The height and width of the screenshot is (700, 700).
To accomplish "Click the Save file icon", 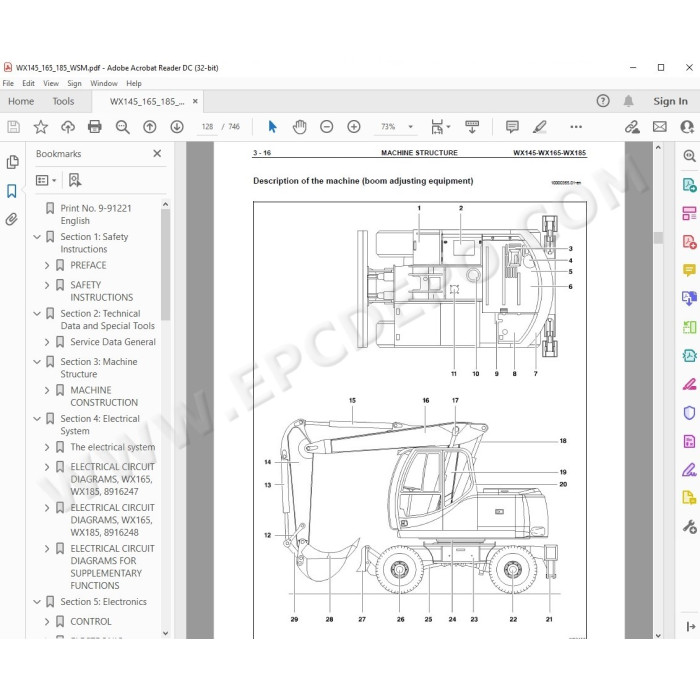I will tap(13, 127).
